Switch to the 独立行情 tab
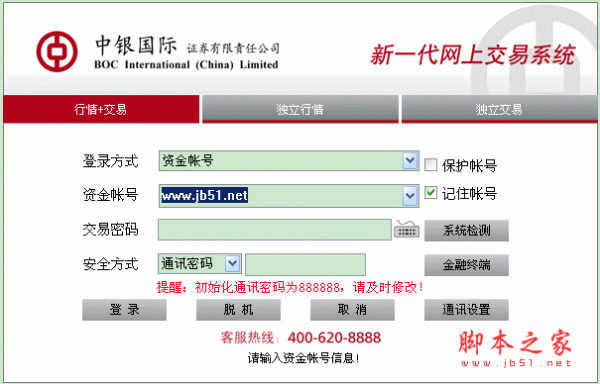 click(x=300, y=109)
